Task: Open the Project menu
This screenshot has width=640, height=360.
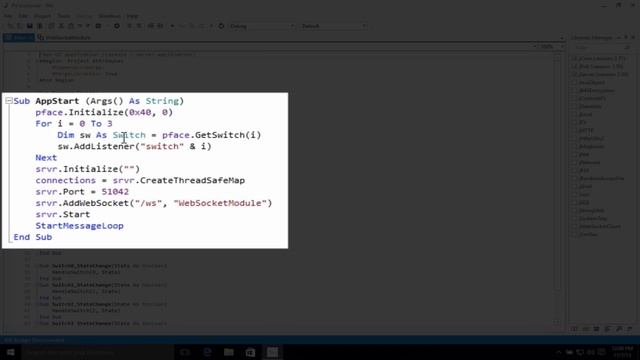Action: 42,16
